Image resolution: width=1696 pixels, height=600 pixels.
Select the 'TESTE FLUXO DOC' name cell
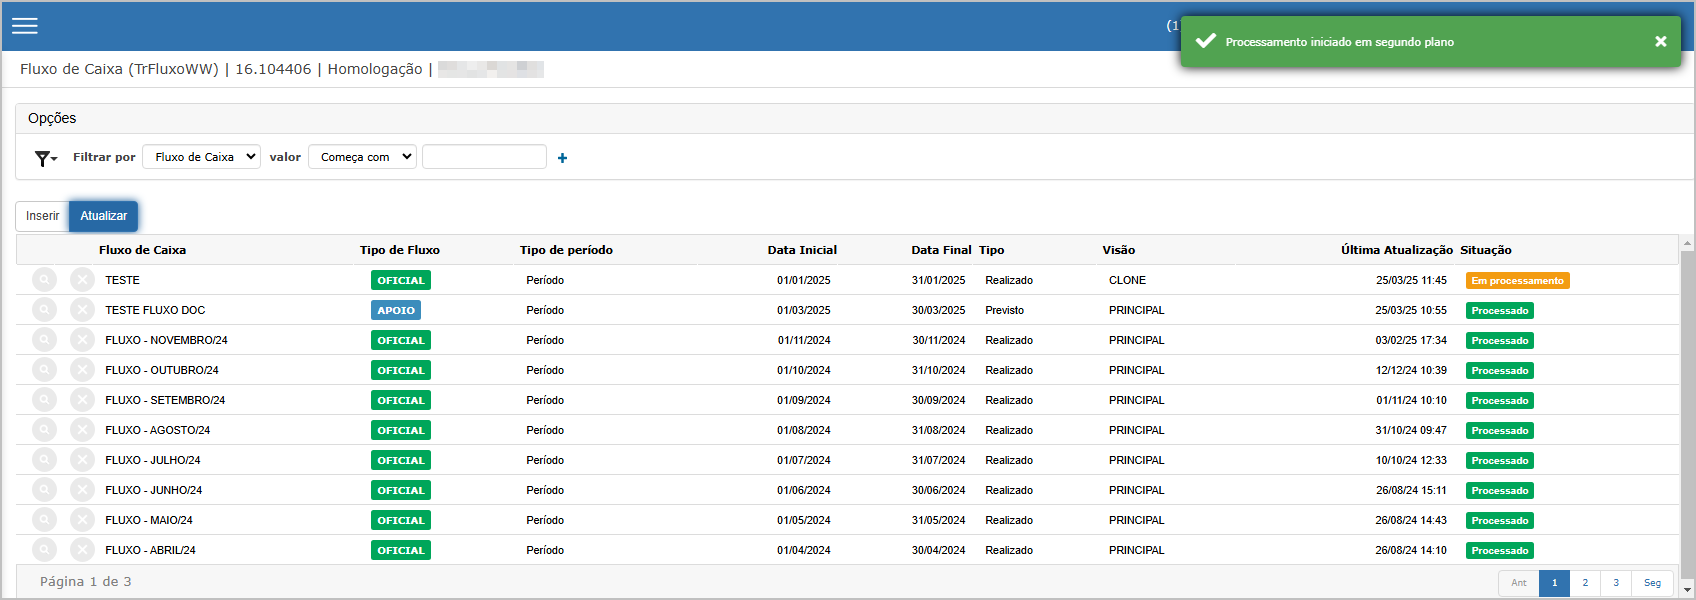(x=155, y=310)
